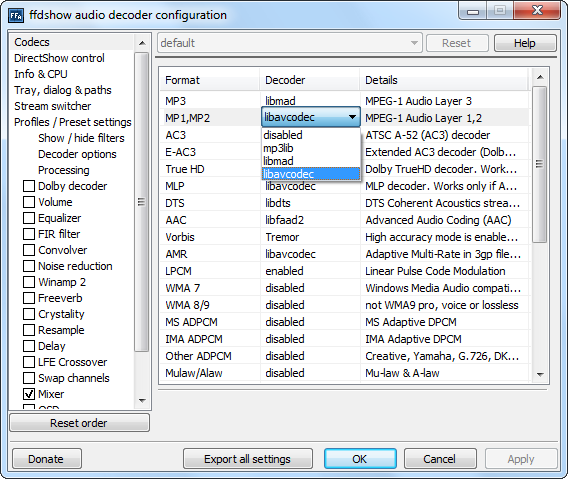Click the Reset button

tap(457, 43)
